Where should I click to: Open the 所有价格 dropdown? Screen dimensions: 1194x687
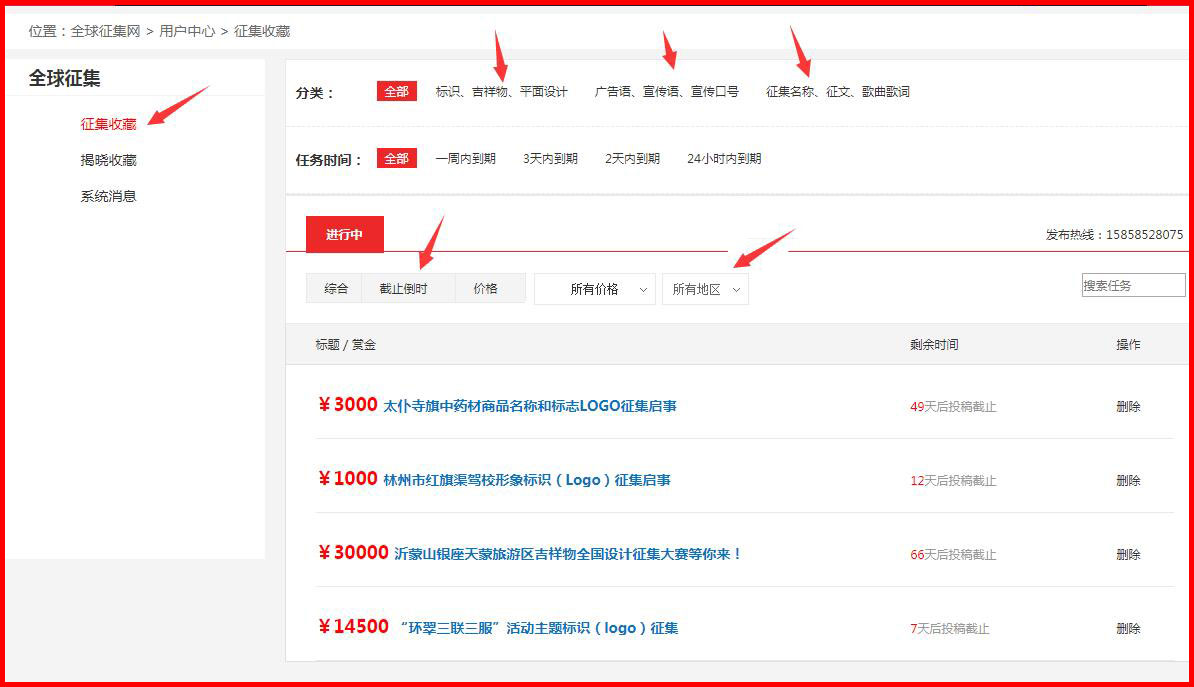click(x=595, y=289)
